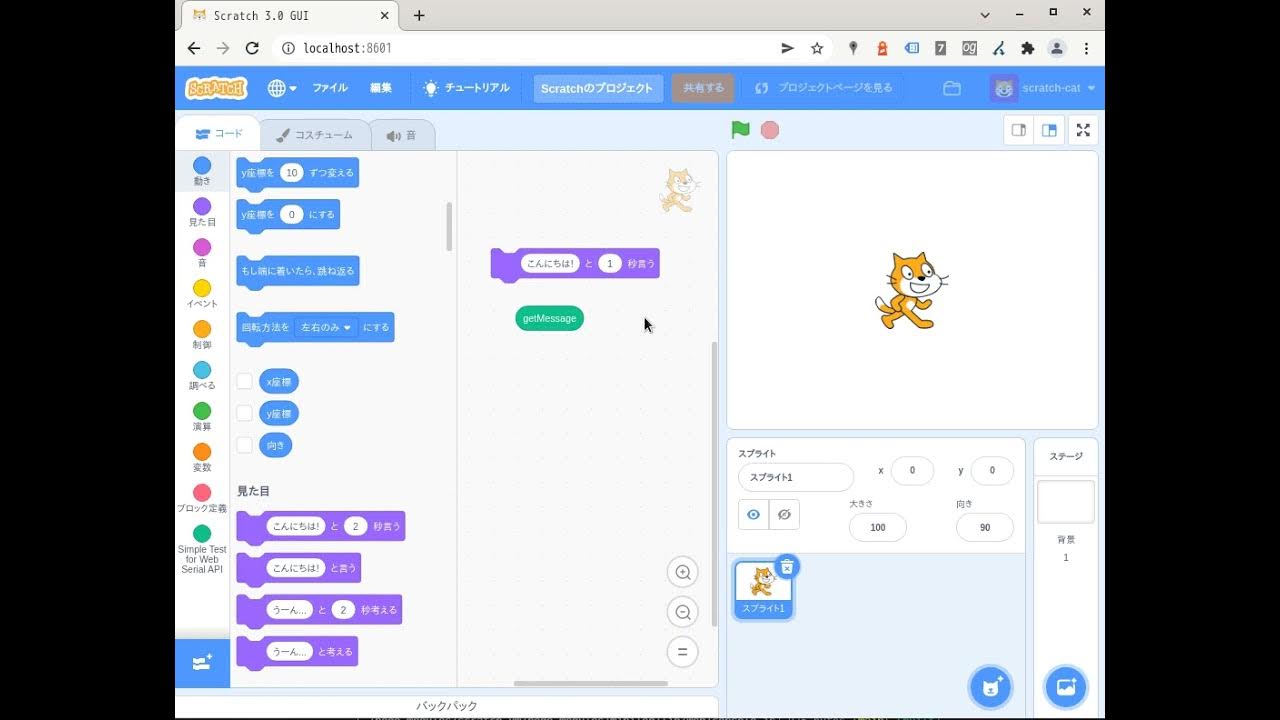This screenshot has width=1280, height=720.
Task: Select the 演算 (Operators) block category
Action: pos(202,417)
